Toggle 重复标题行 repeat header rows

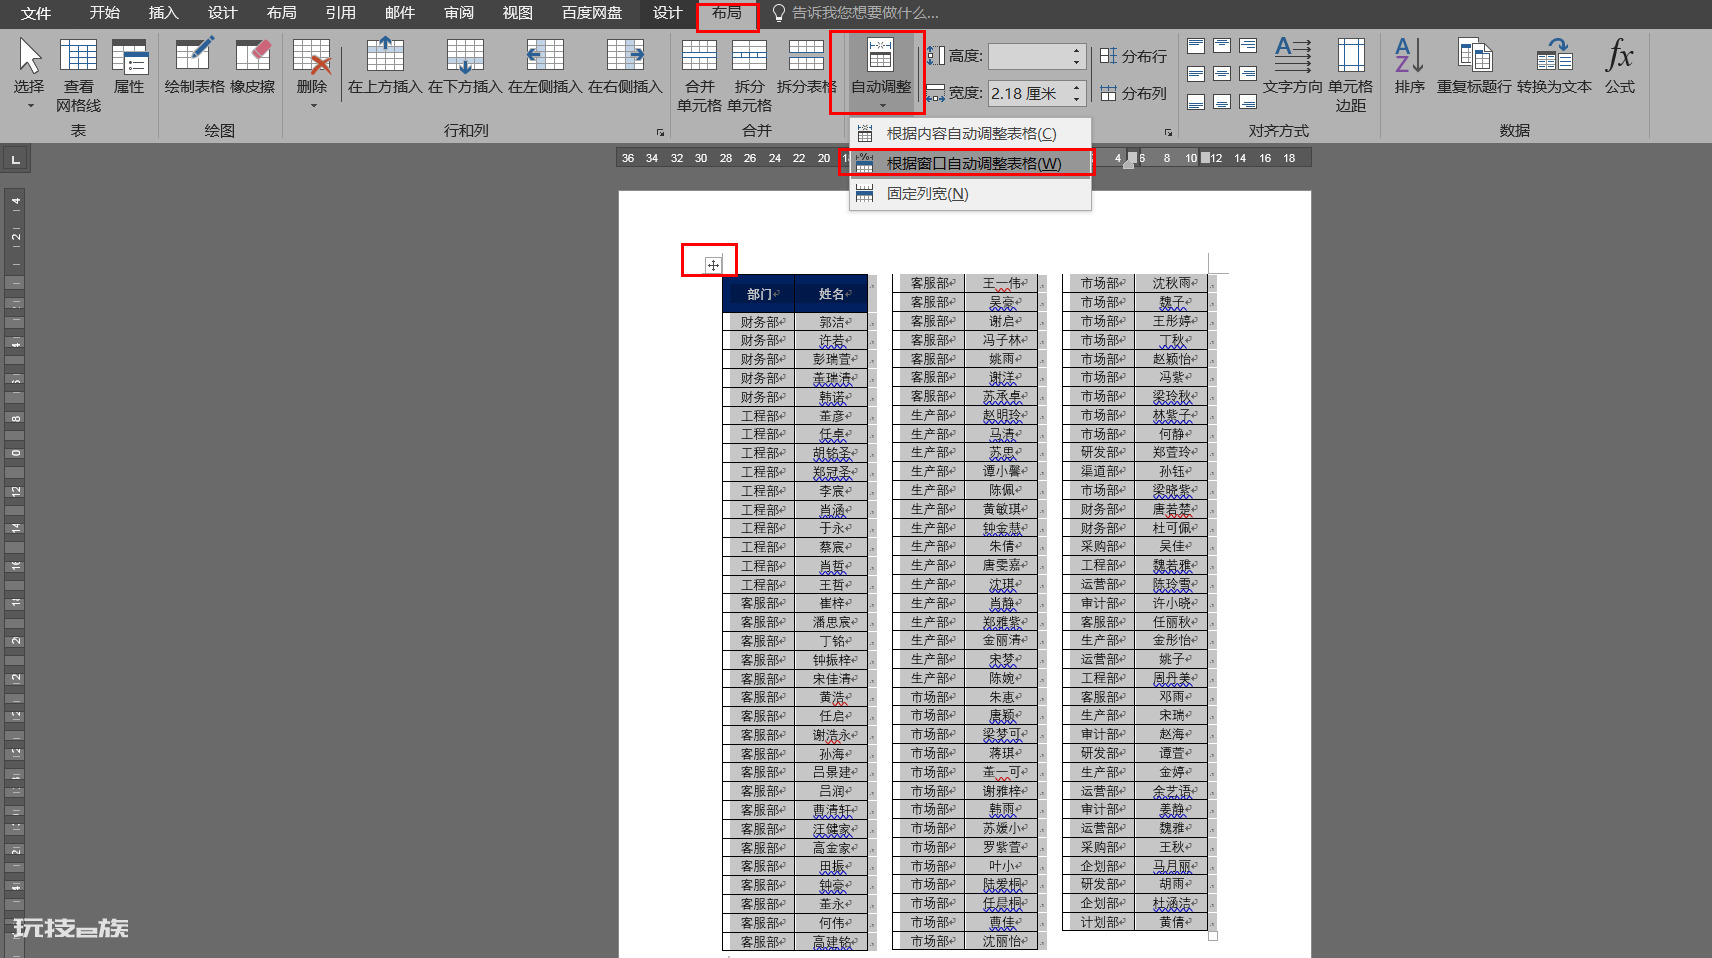click(x=1474, y=68)
